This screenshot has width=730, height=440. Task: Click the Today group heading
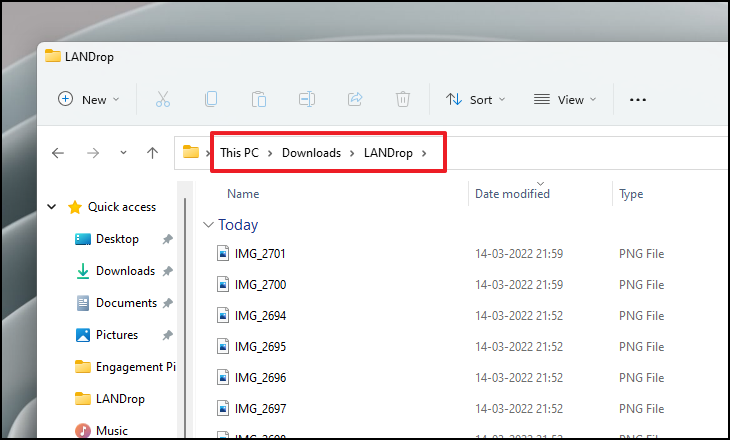pos(238,225)
